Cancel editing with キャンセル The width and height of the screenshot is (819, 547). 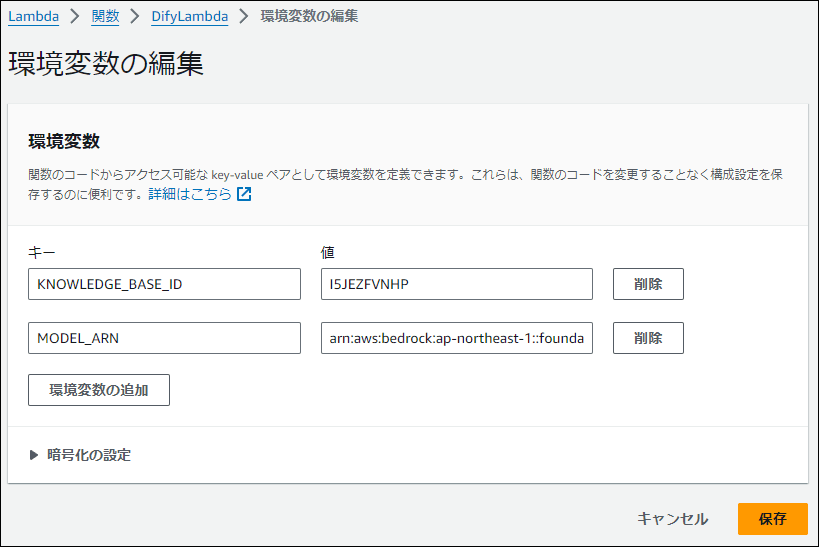pos(673,519)
